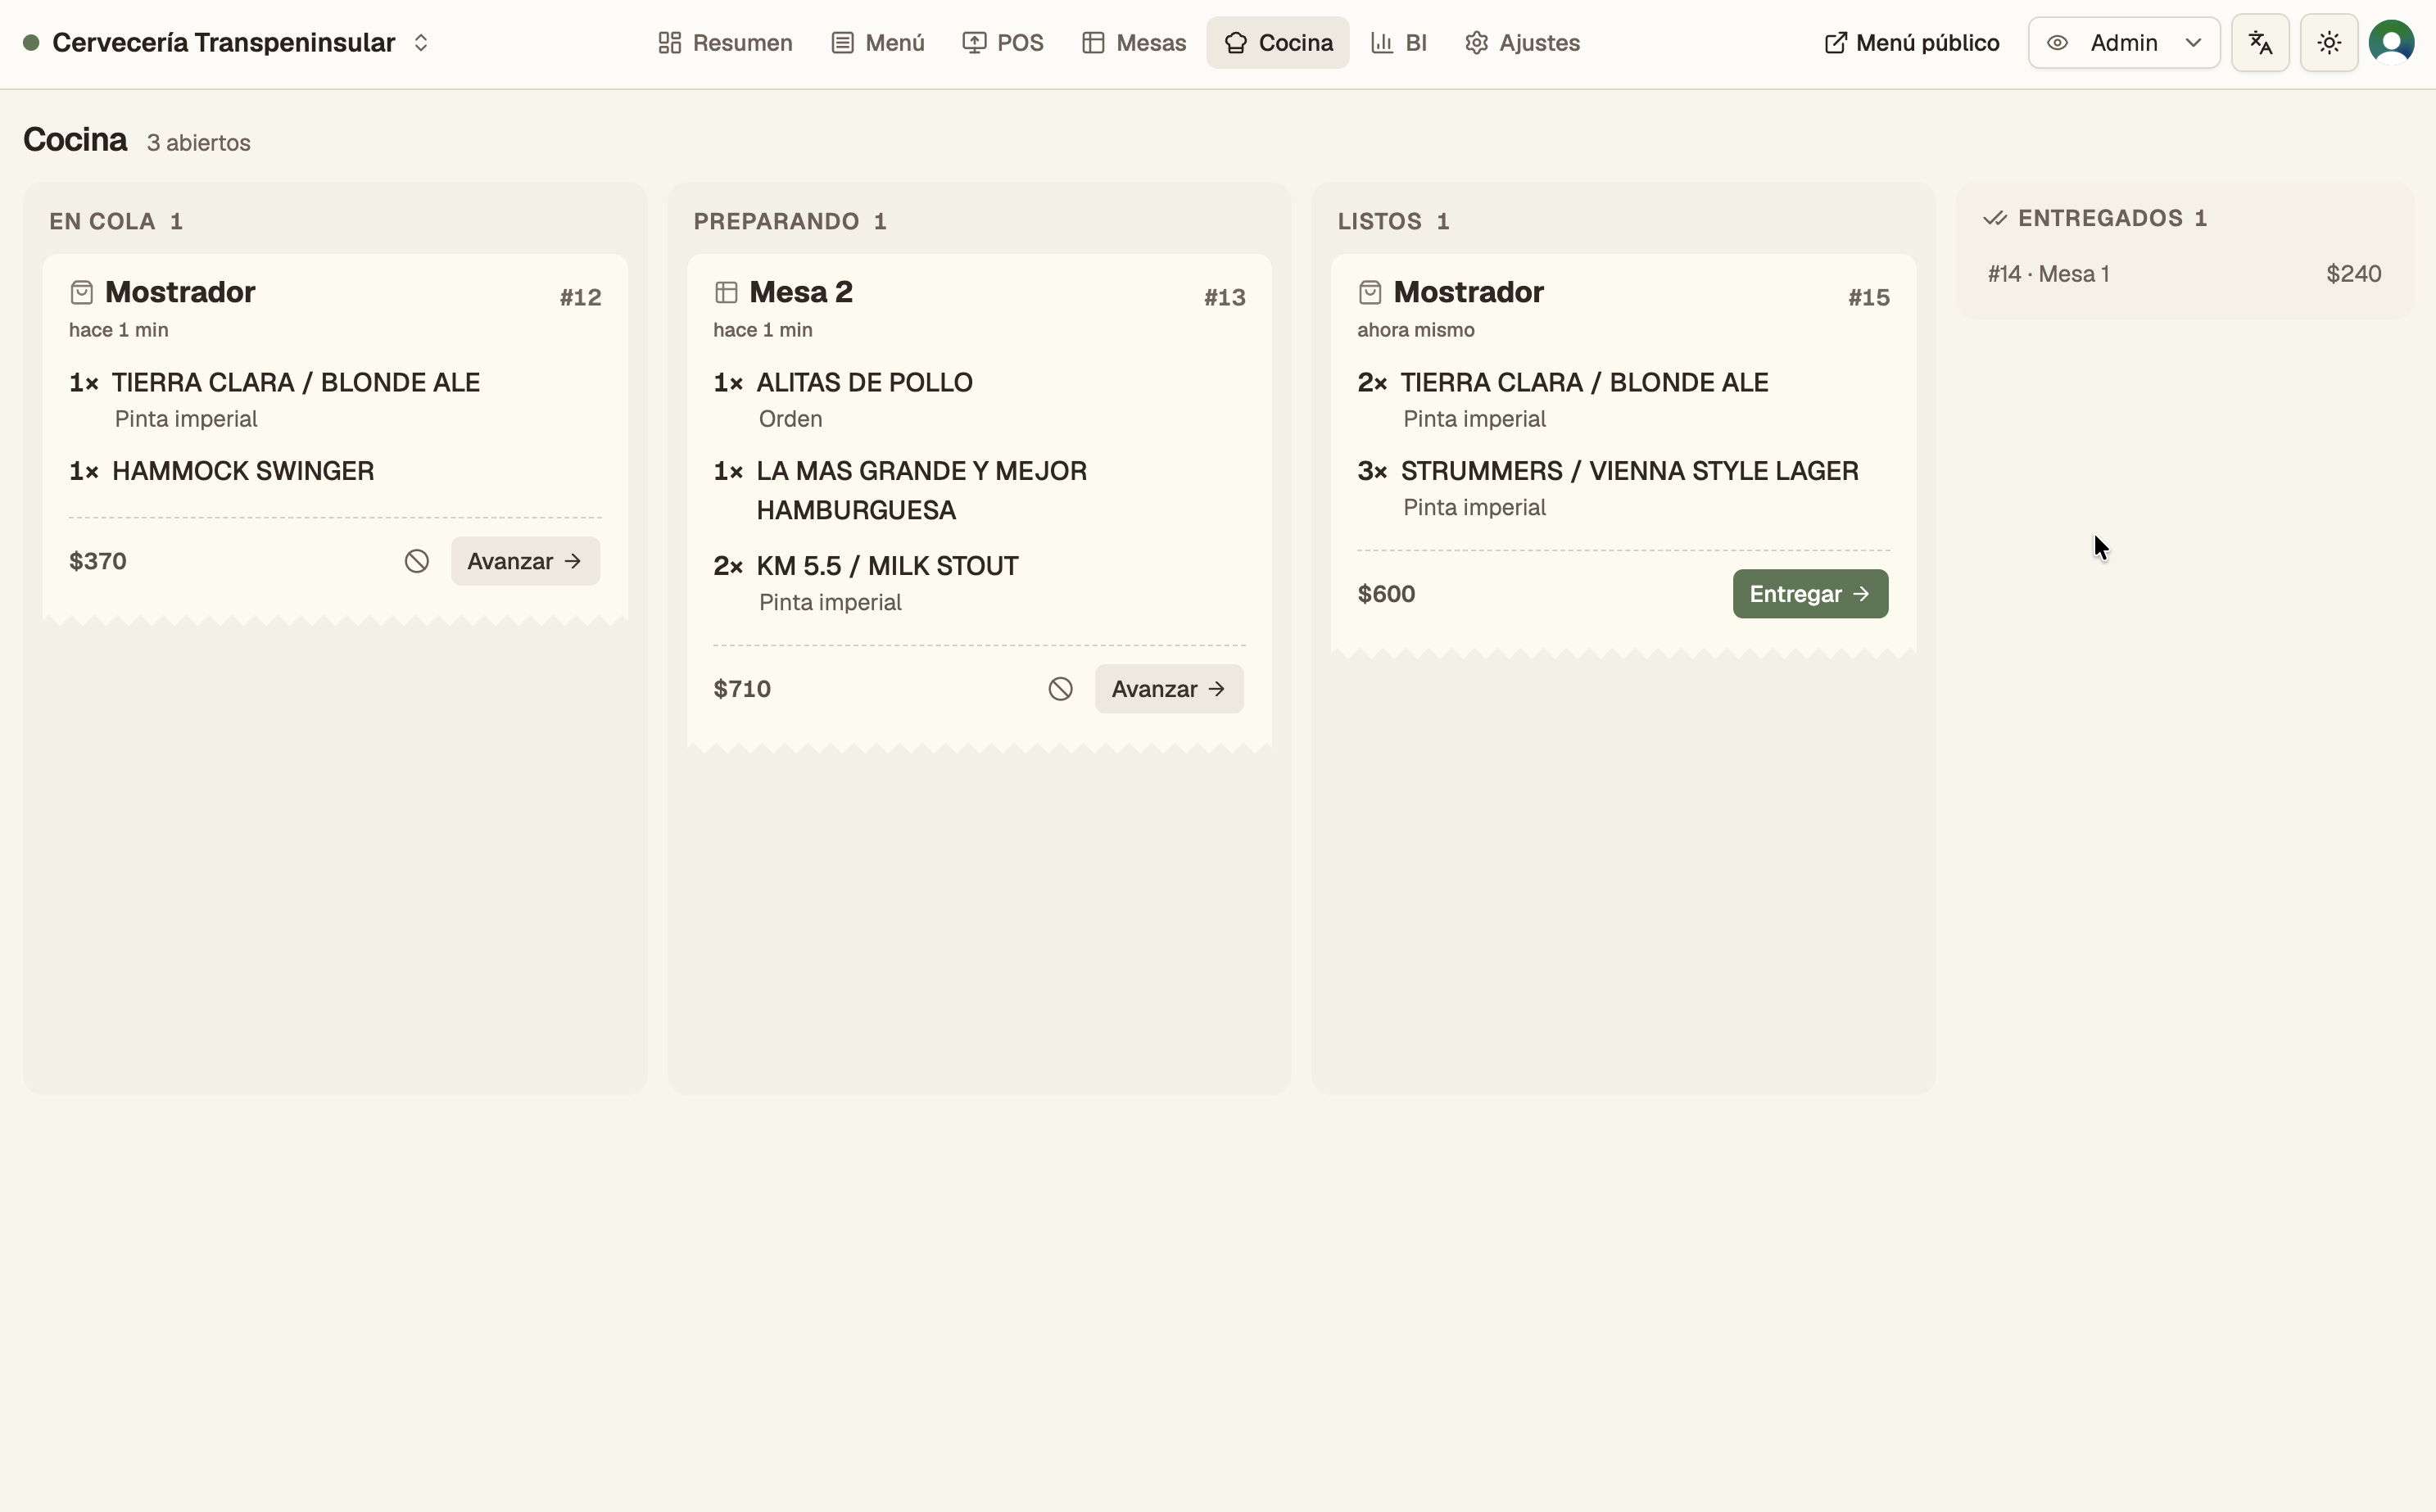
Task: Click order number #15
Action: pos(1868,297)
